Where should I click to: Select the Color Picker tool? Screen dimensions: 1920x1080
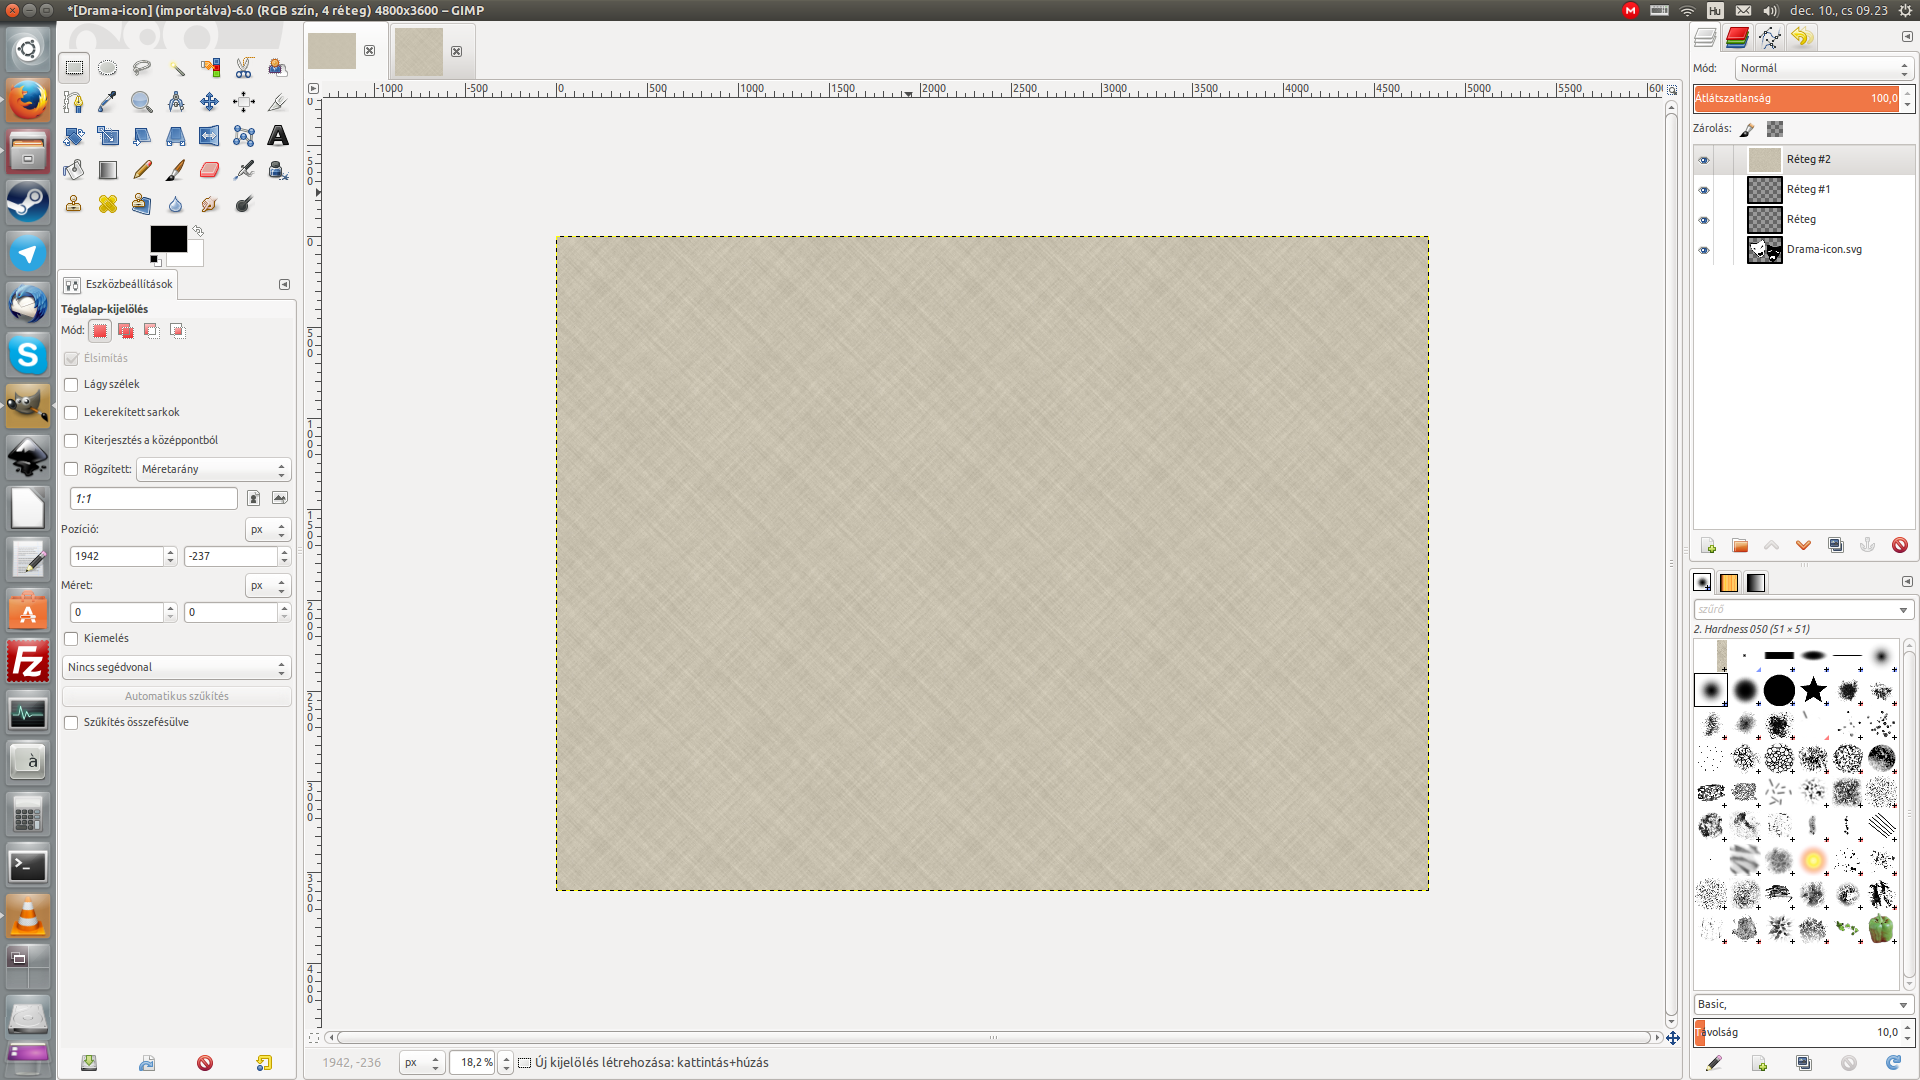(x=108, y=102)
